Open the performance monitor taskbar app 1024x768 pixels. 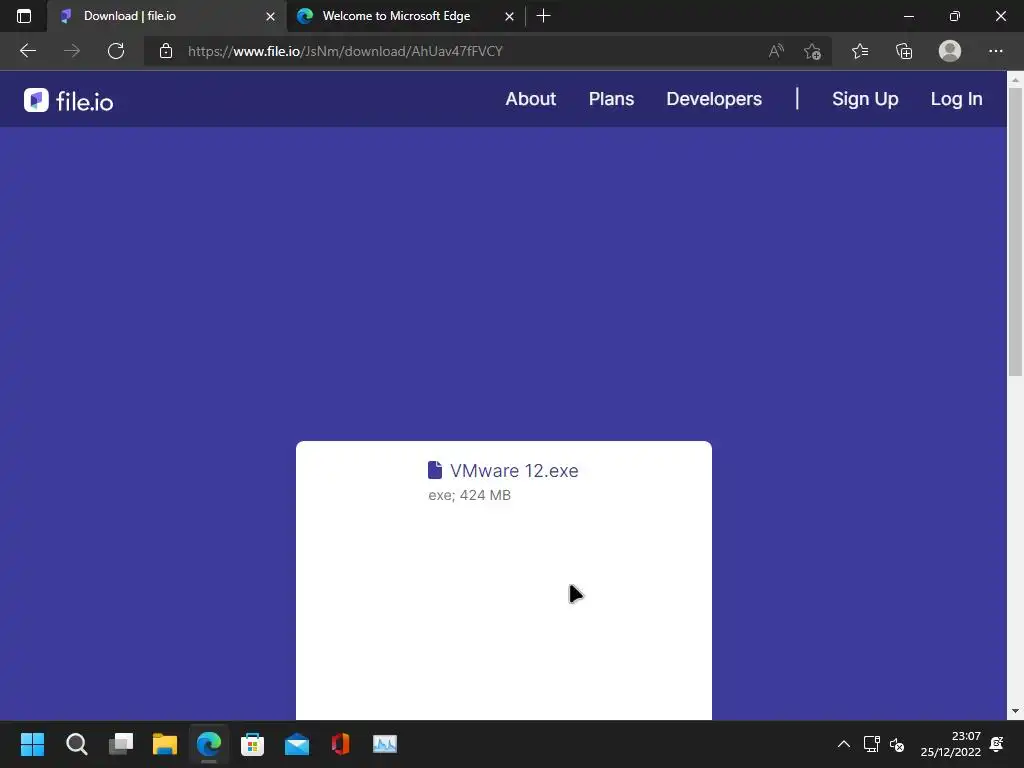tap(385, 744)
